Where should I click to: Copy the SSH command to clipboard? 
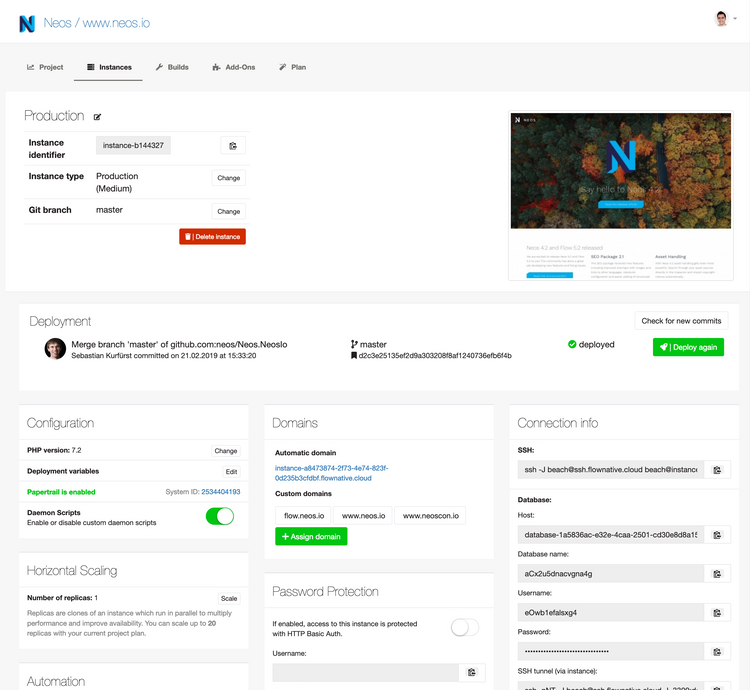[x=717, y=470]
